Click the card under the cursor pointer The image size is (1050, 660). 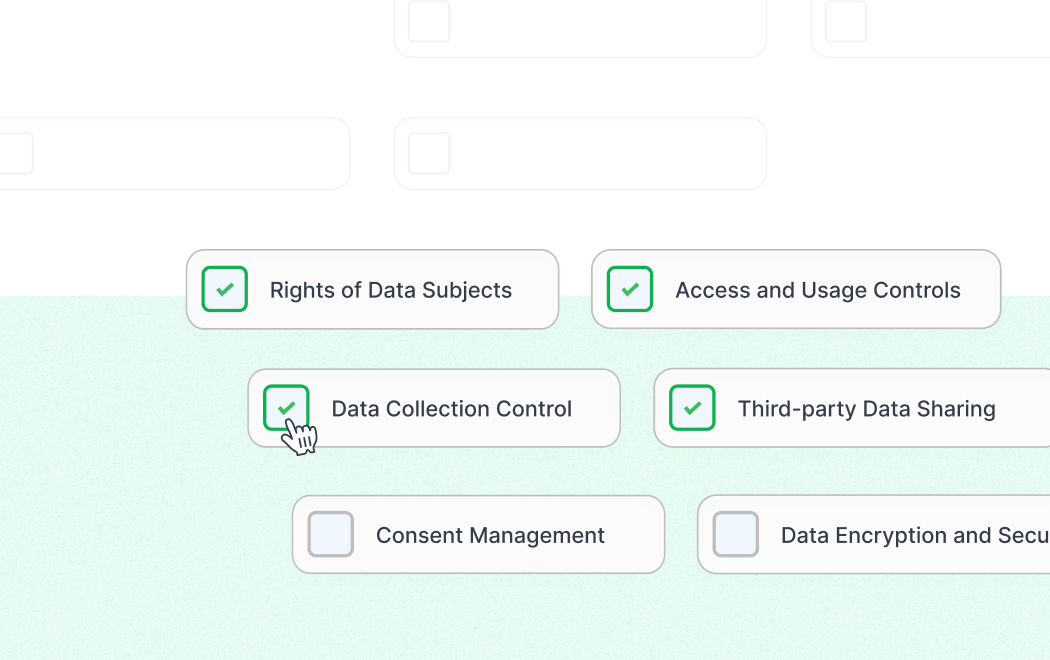[434, 408]
